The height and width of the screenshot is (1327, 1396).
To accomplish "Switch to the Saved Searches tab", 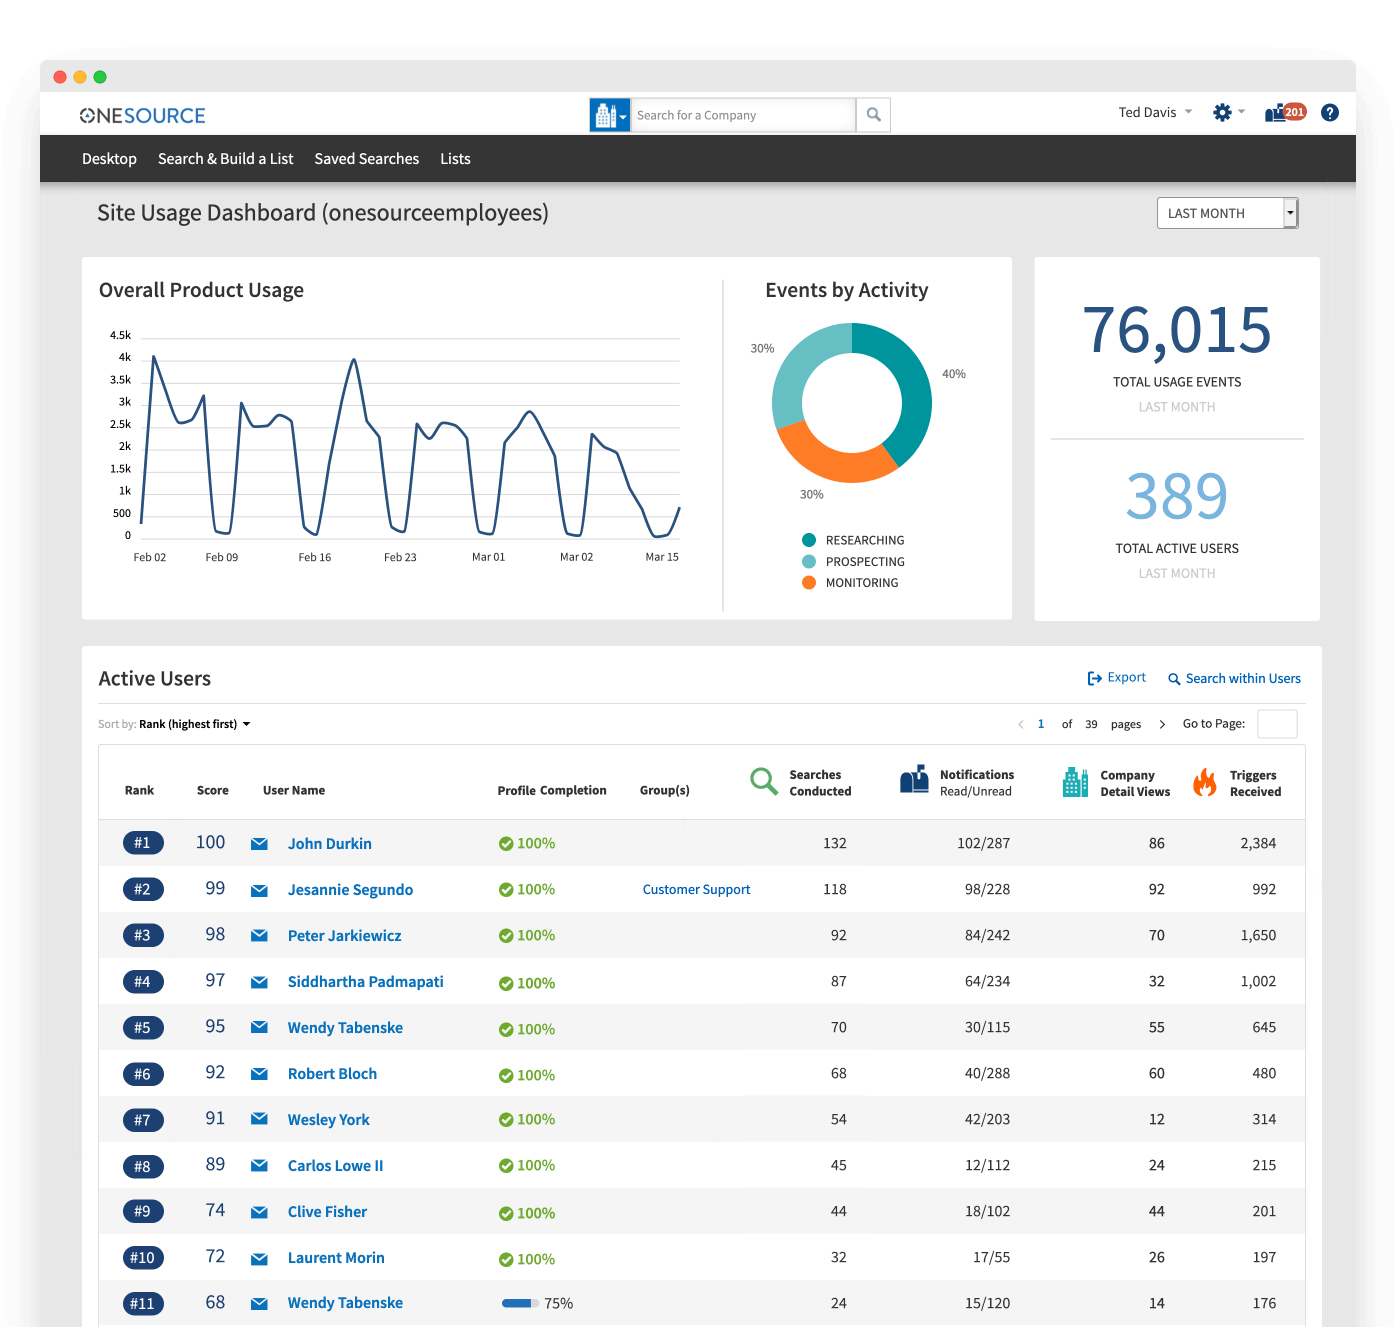I will click(x=366, y=158).
